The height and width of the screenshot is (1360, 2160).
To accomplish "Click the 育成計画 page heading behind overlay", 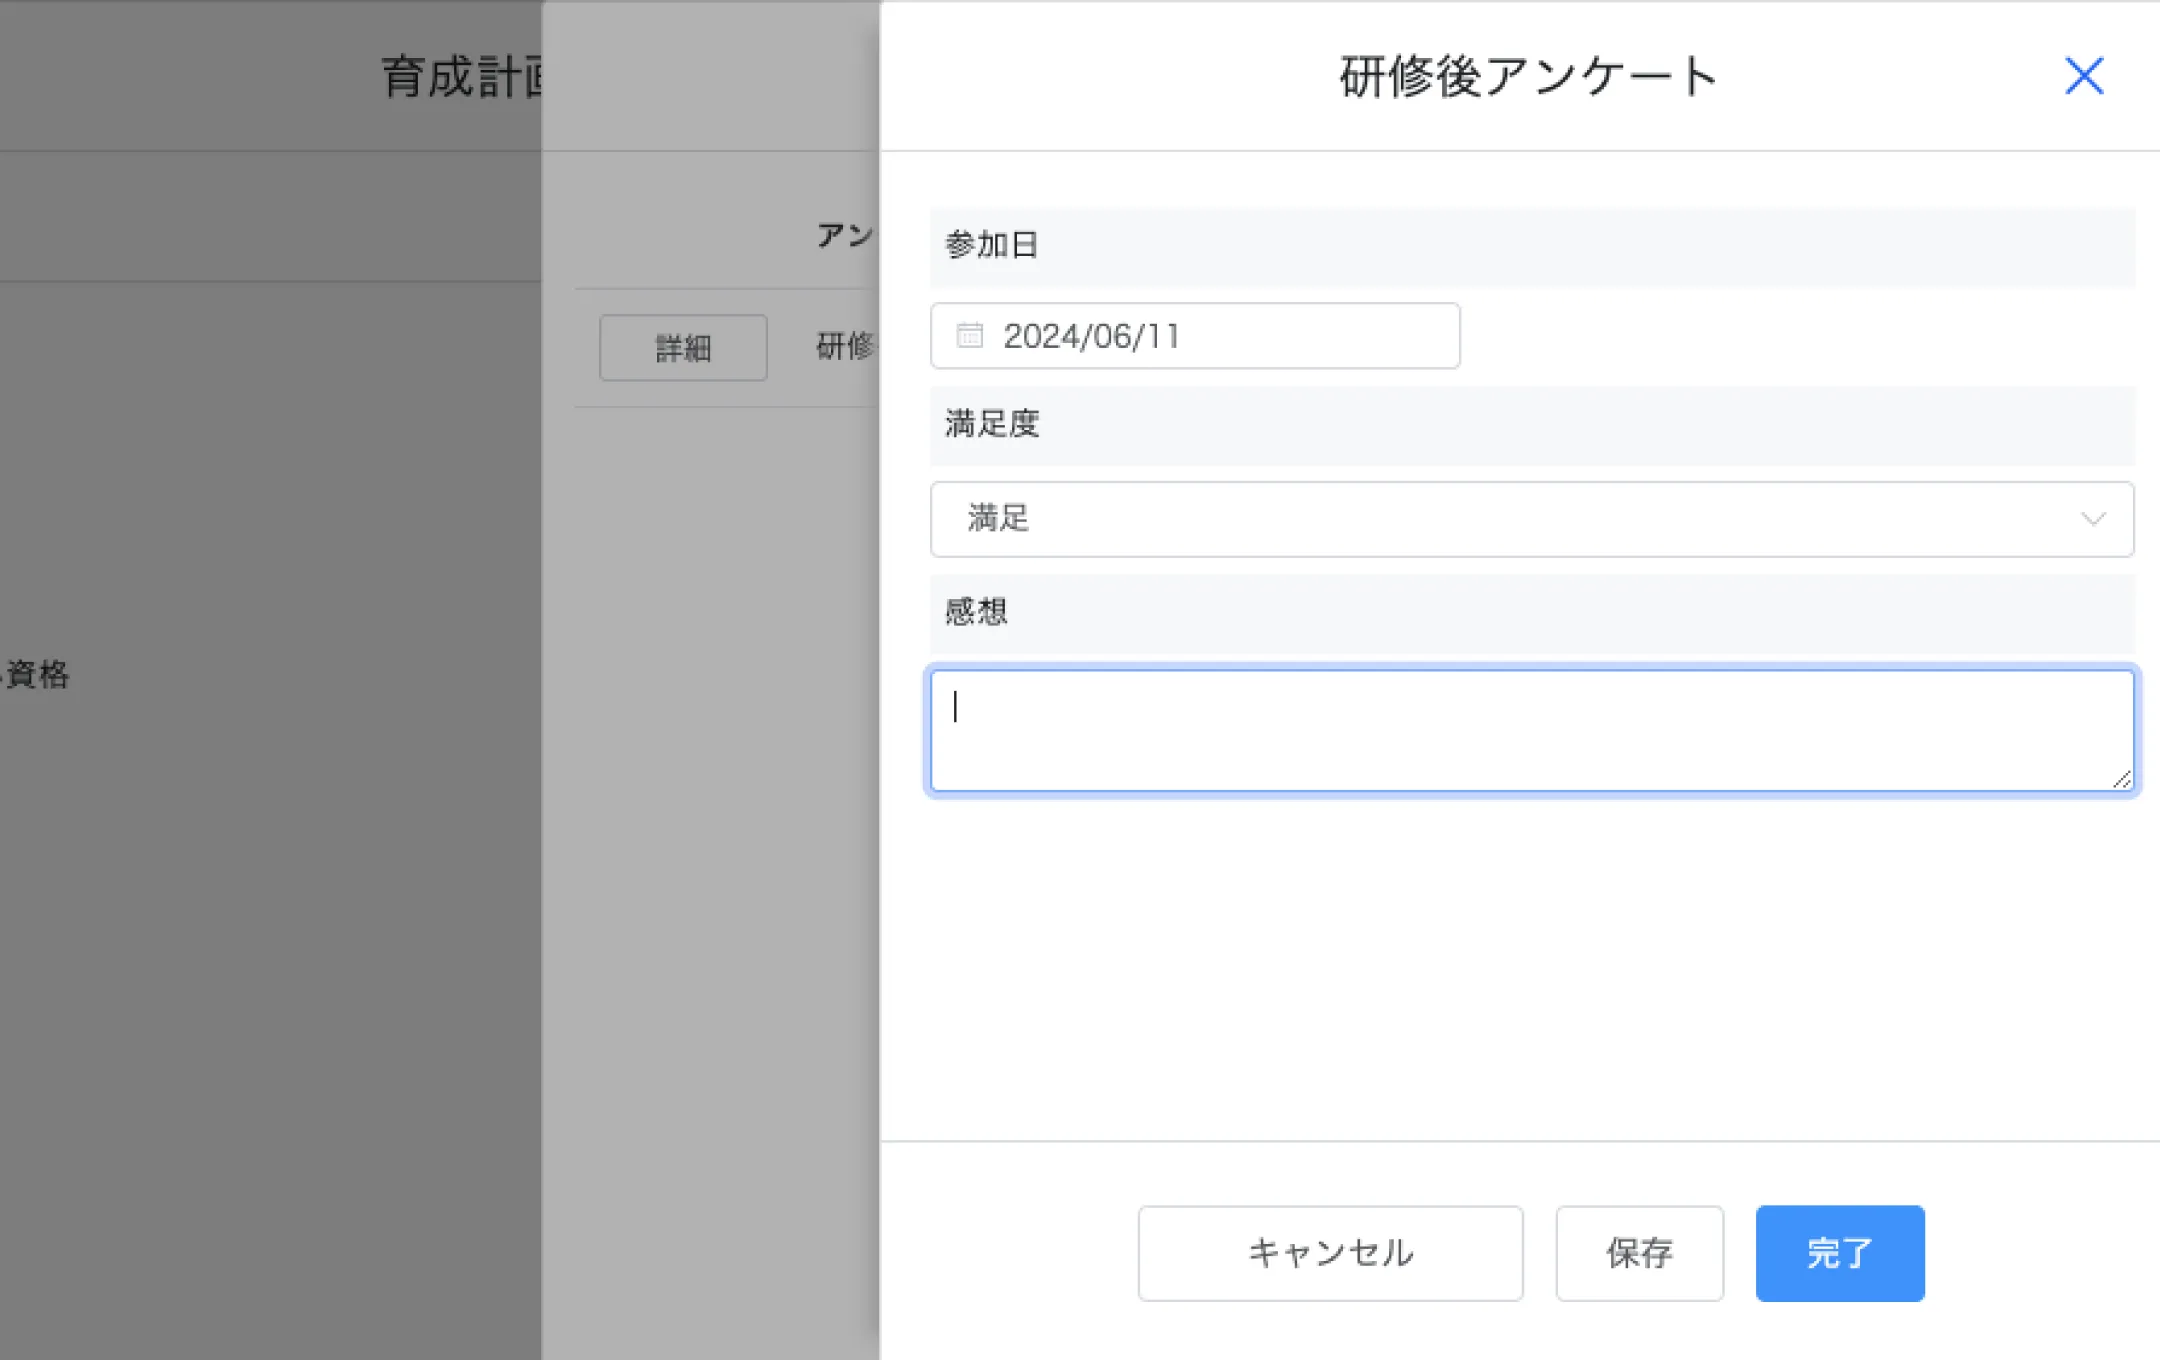I will click(462, 77).
